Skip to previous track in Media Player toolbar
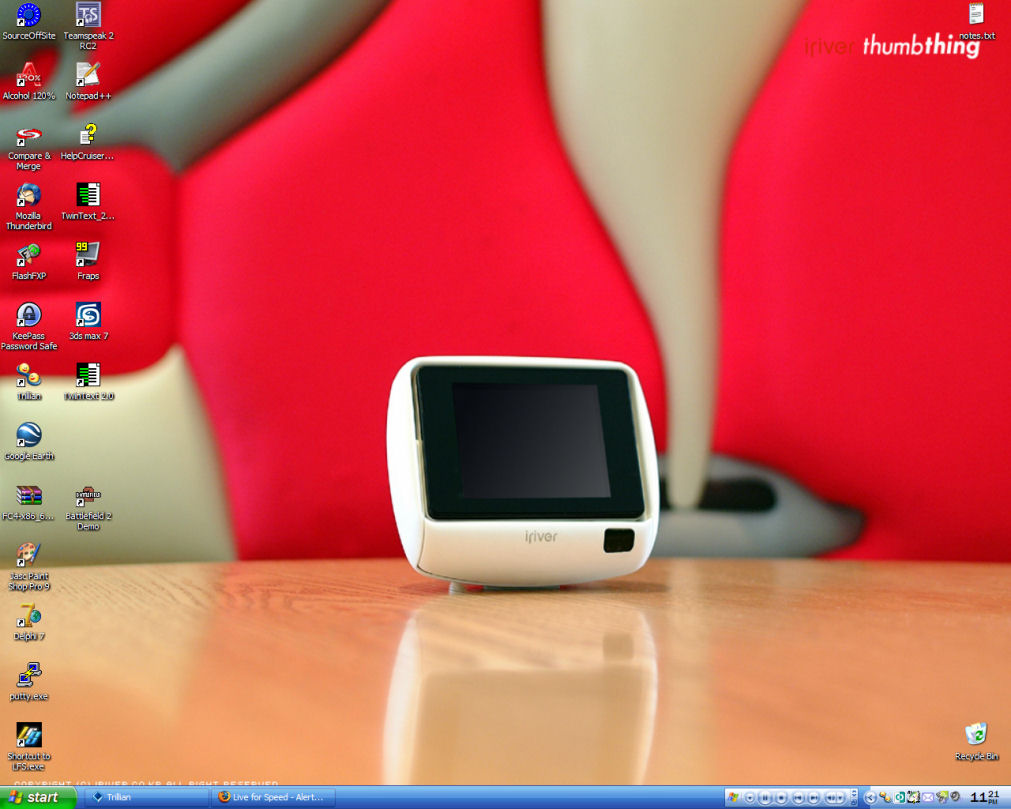This screenshot has height=809, width=1011. (798, 798)
